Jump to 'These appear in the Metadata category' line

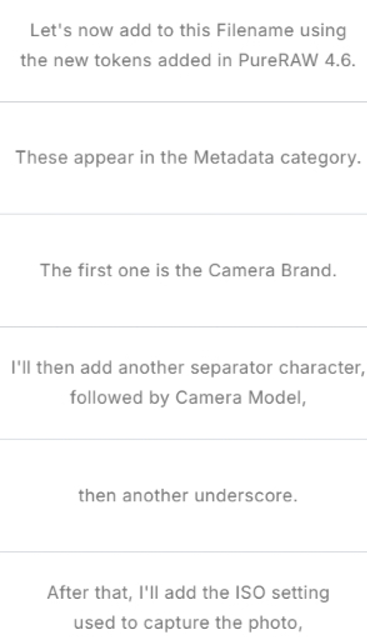[x=183, y=158]
